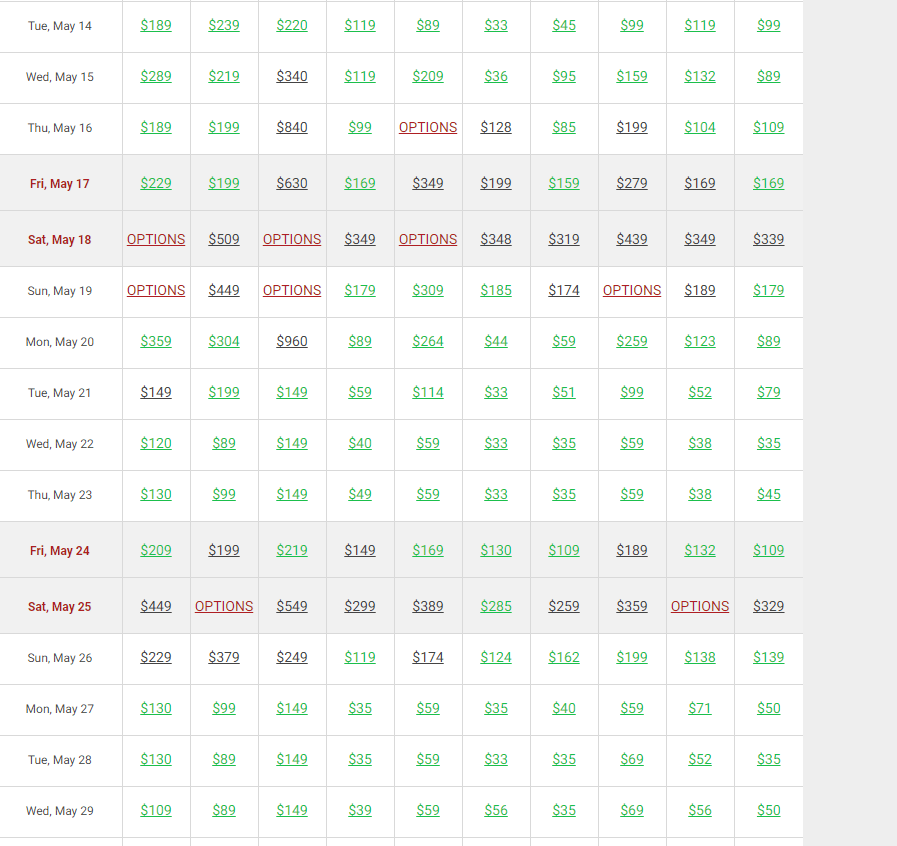The image size is (897, 846).
Task: Choose the $50 rate on Wed, May 29
Action: point(768,809)
